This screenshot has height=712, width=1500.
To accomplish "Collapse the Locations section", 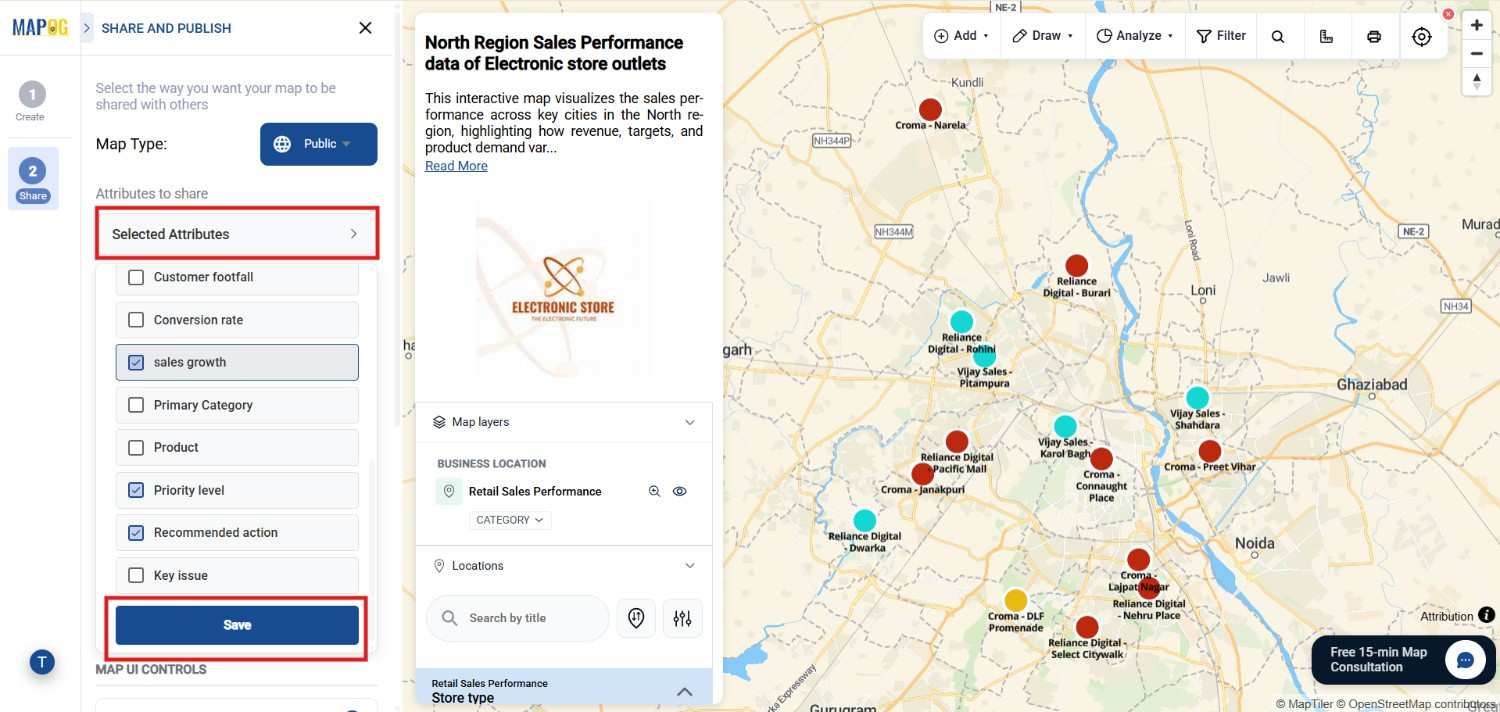I will (x=689, y=566).
